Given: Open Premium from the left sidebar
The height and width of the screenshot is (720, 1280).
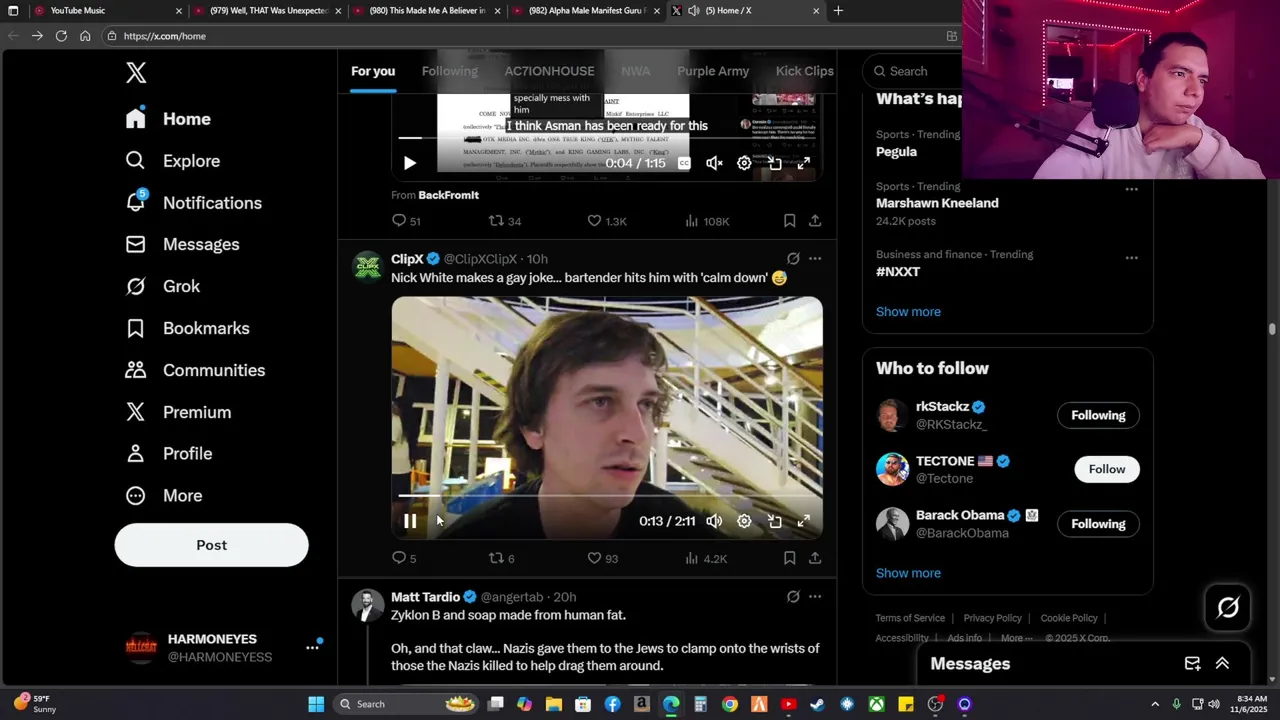Looking at the screenshot, I should click(x=178, y=412).
